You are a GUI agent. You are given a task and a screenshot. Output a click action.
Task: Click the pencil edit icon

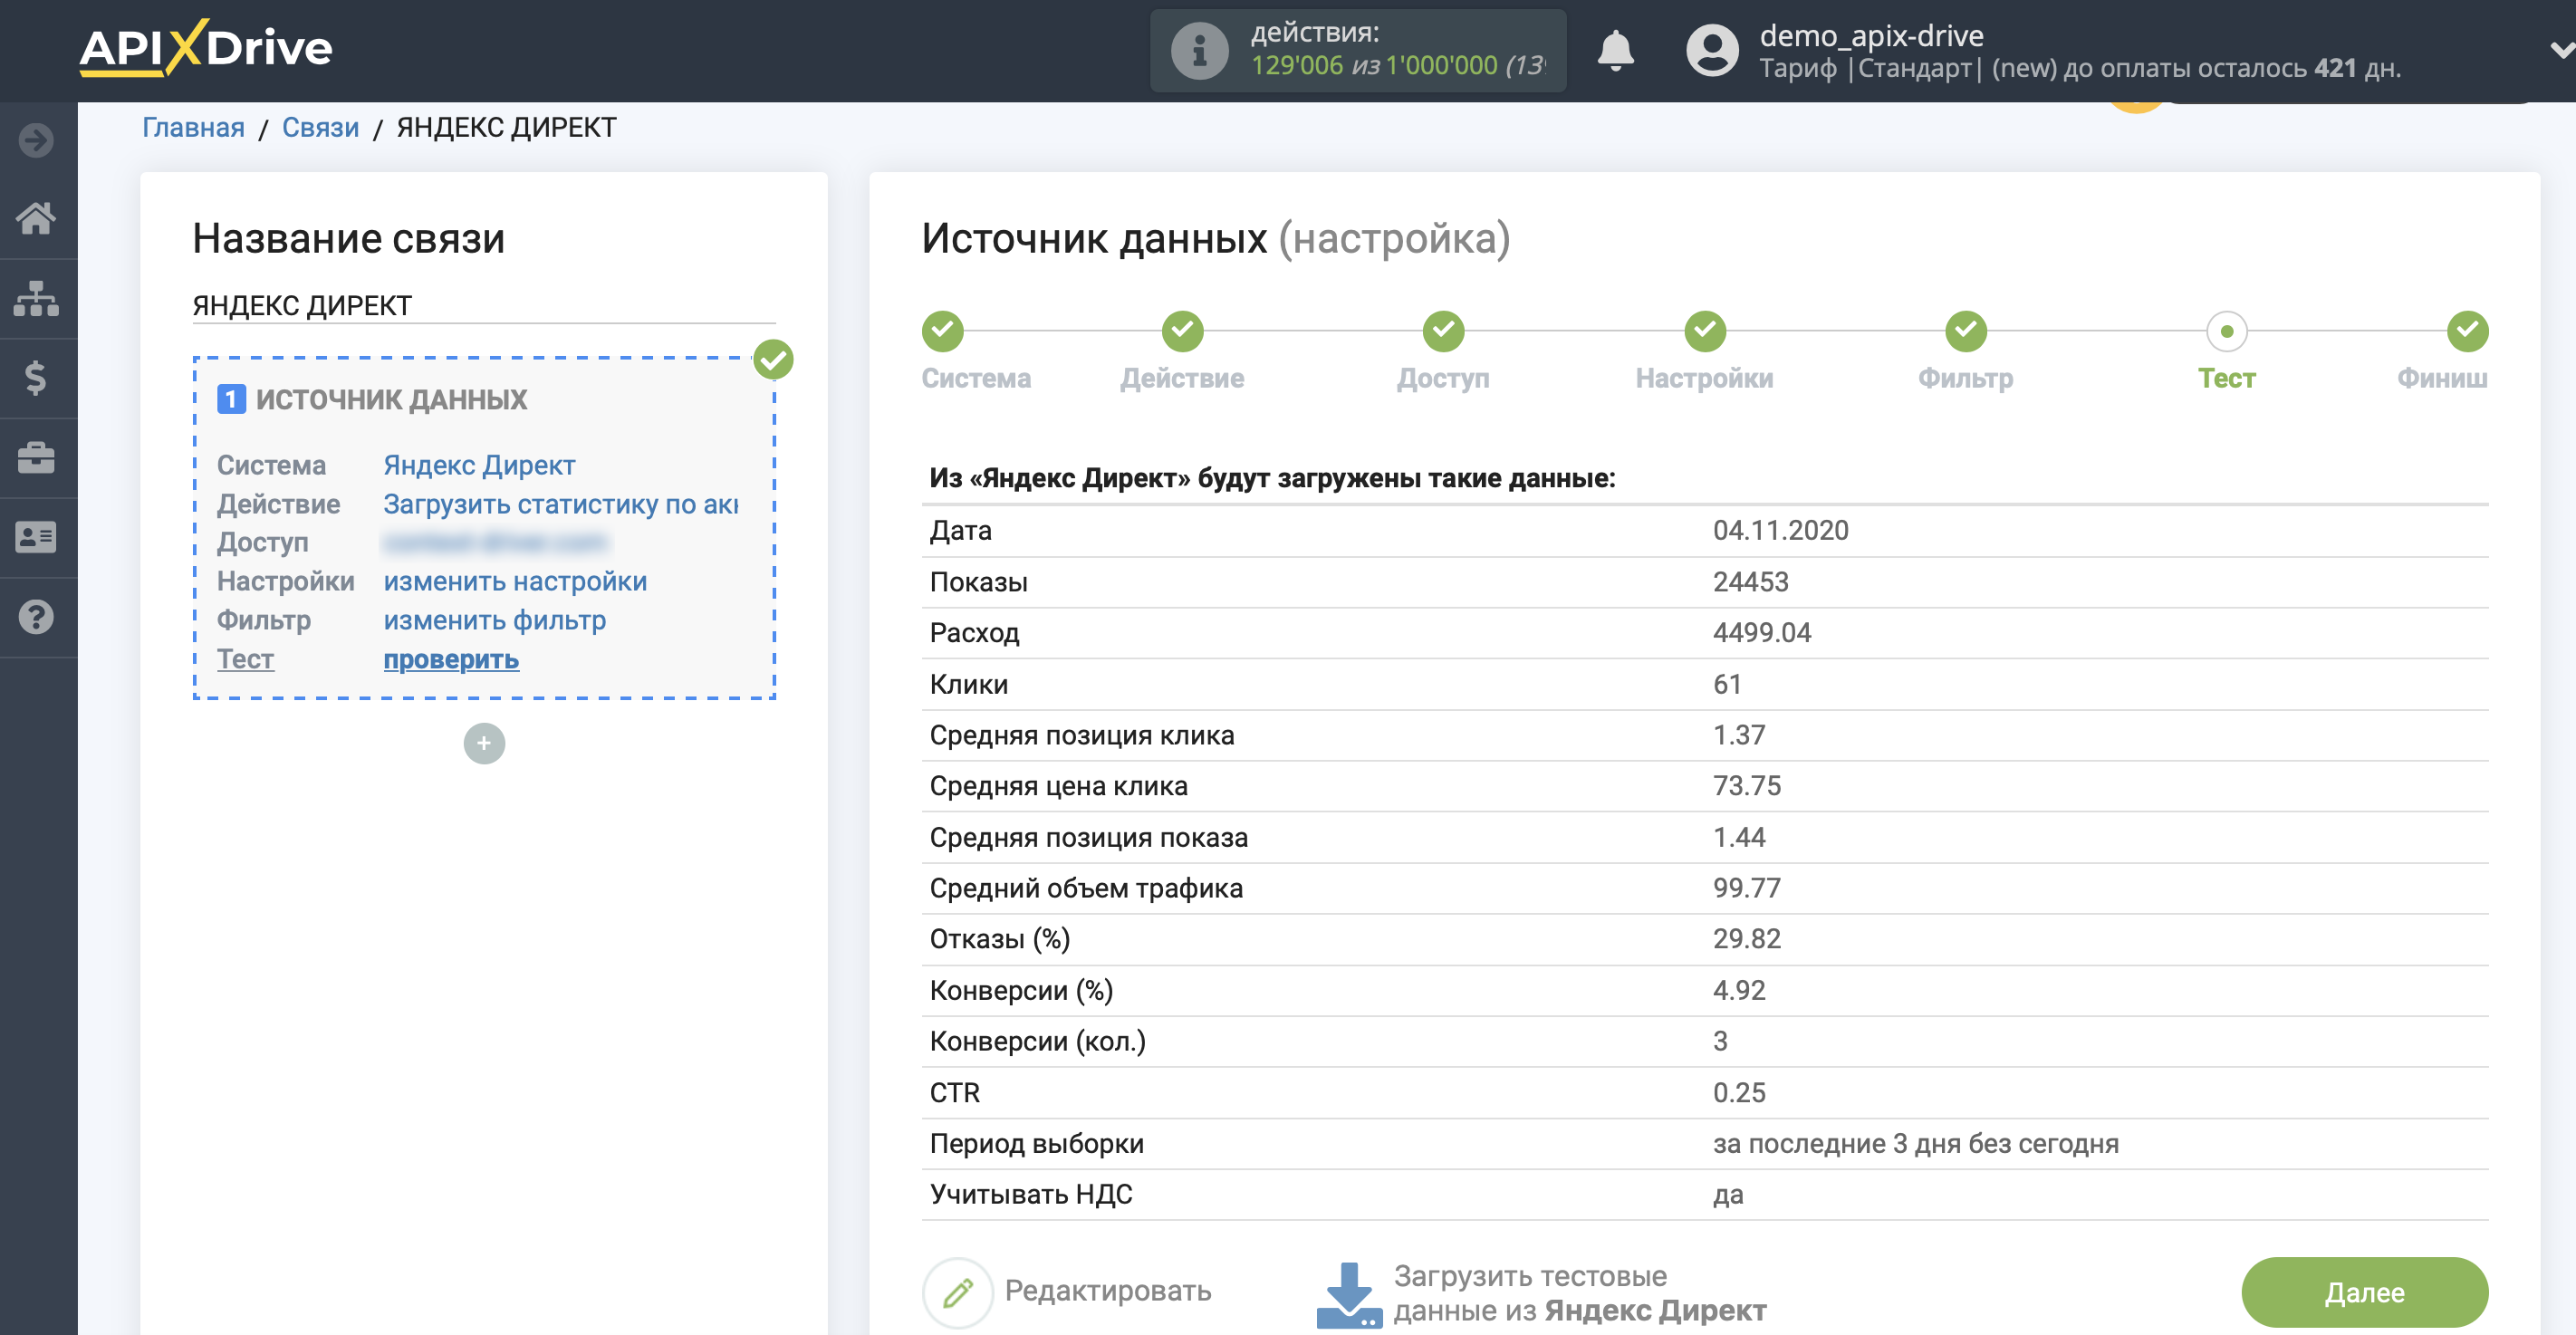tap(957, 1292)
